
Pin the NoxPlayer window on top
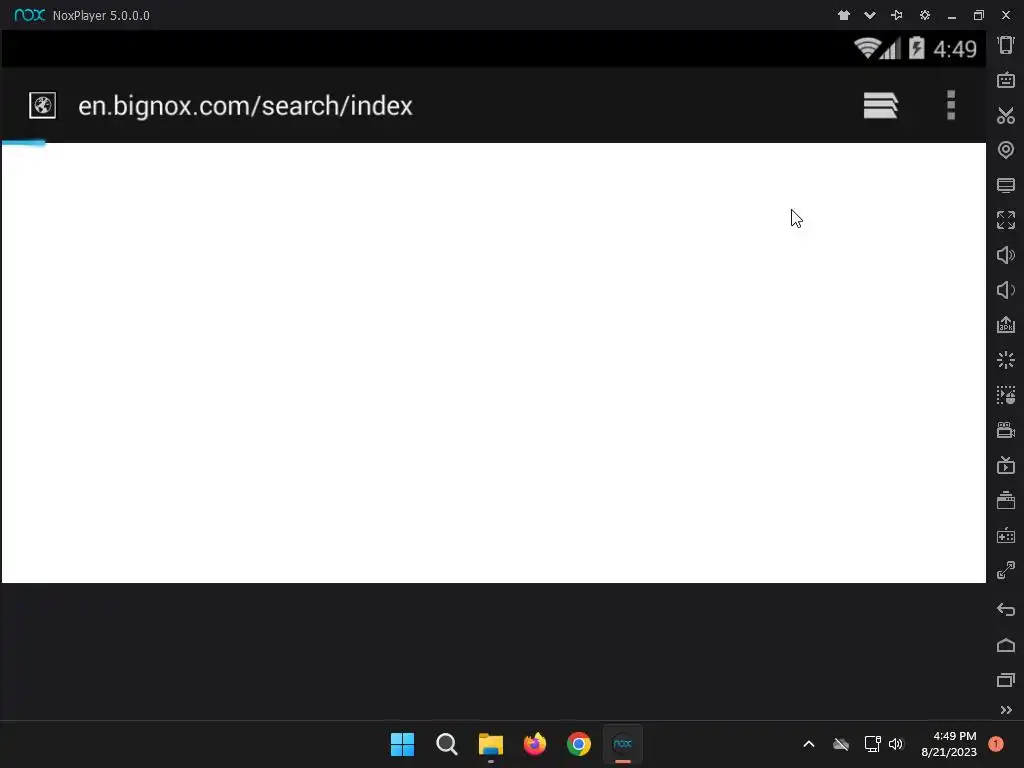coord(897,15)
